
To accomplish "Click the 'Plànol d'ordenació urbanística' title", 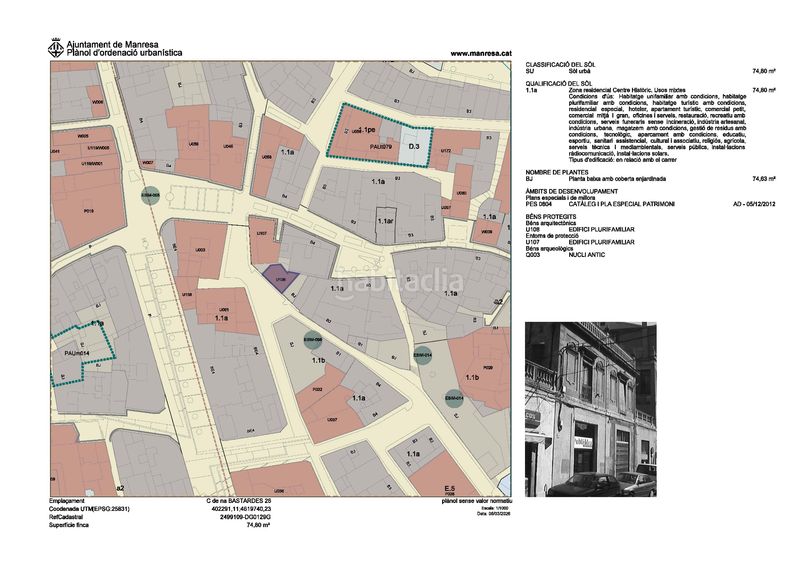I will 124,53.
